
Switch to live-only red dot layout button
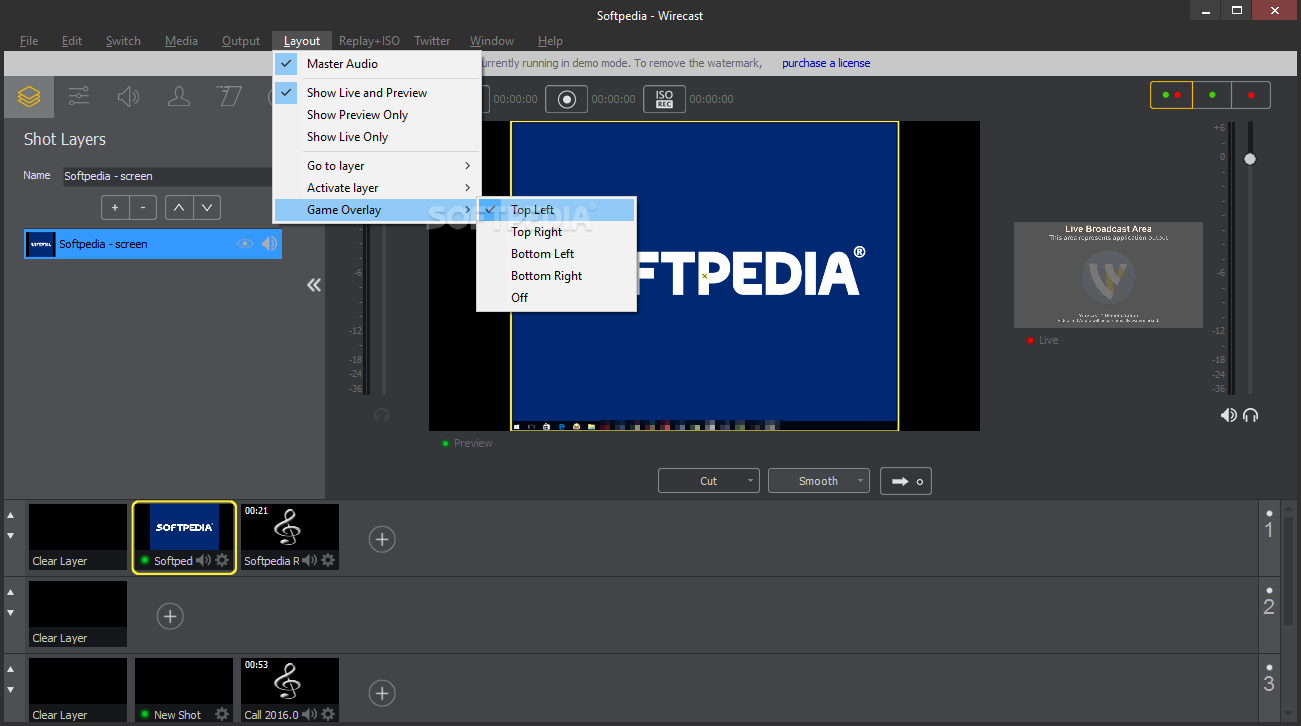click(1251, 95)
